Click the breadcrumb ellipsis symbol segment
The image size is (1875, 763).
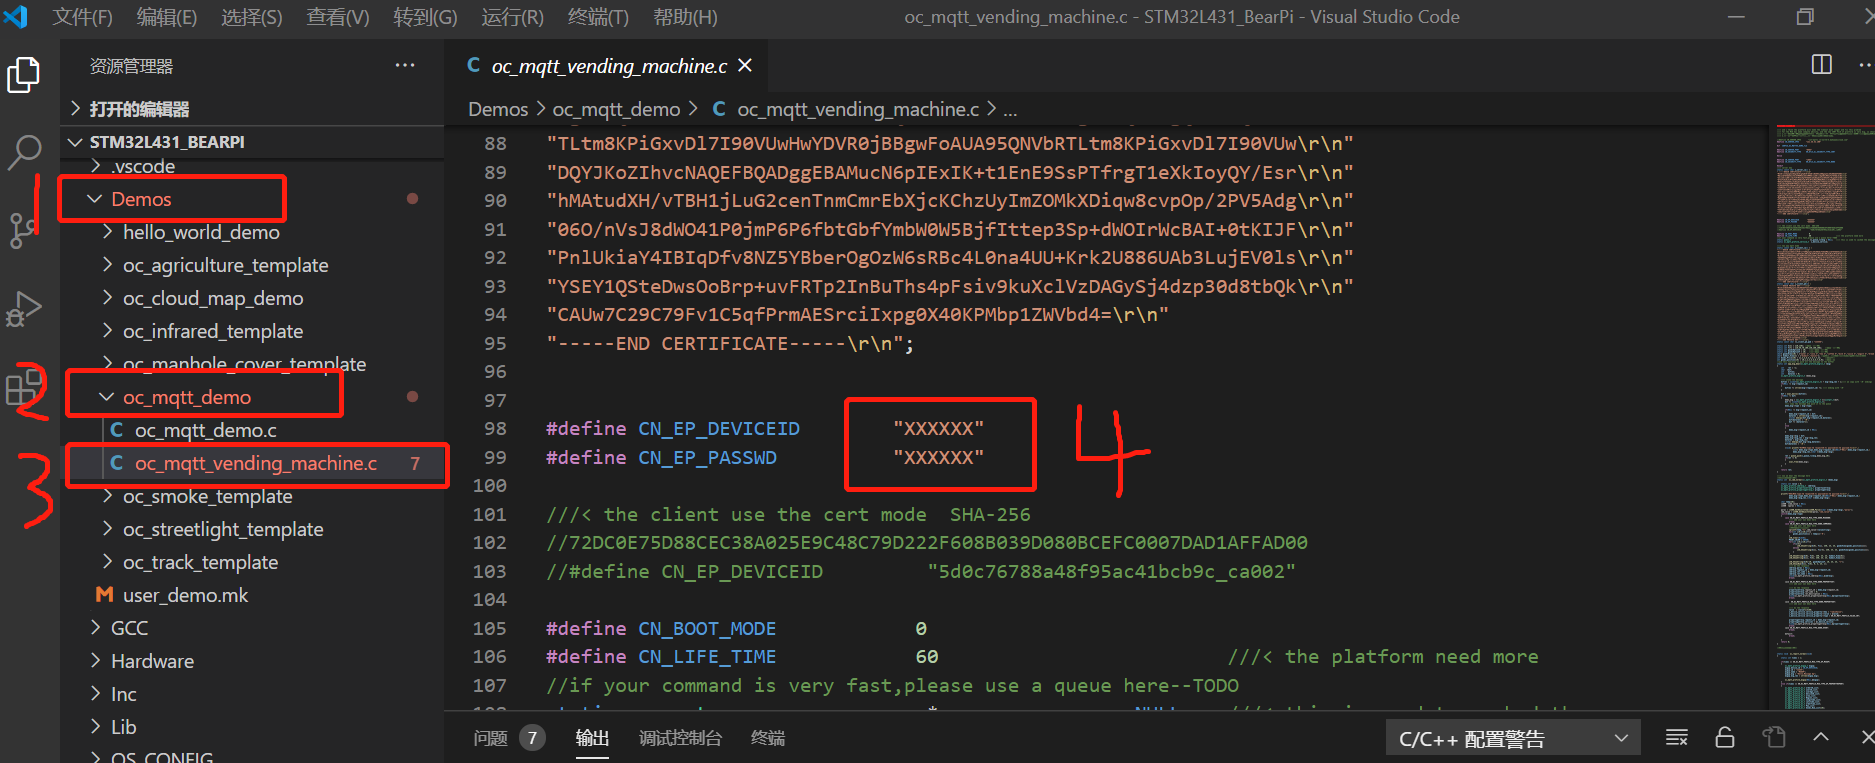[1010, 109]
